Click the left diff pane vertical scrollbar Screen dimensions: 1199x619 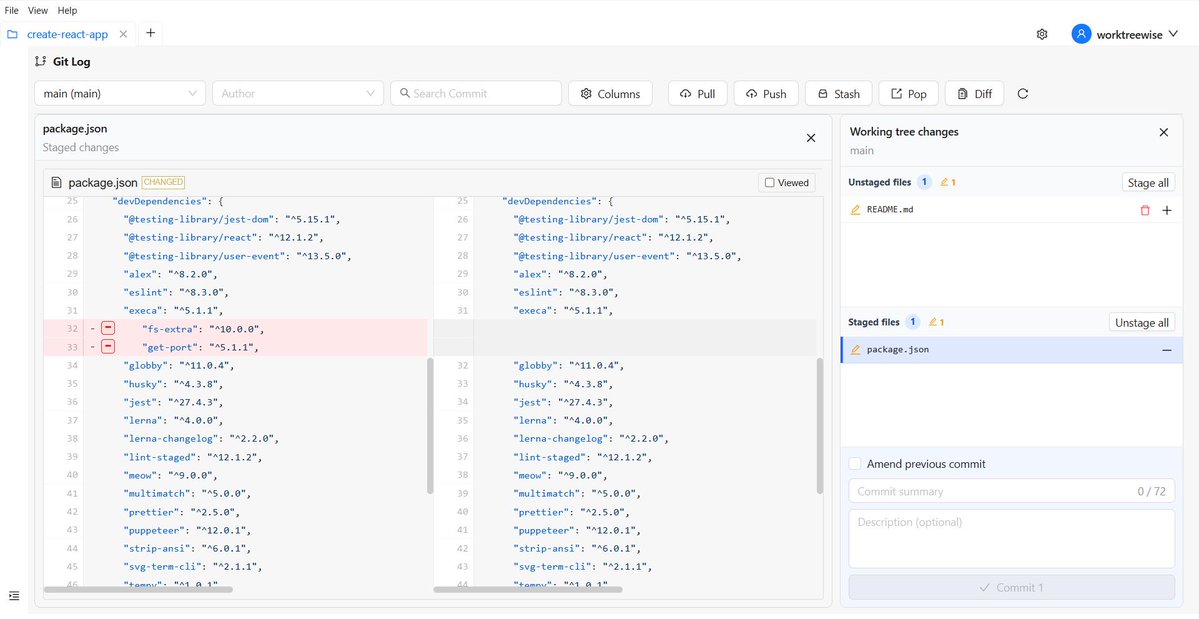tap(430, 426)
